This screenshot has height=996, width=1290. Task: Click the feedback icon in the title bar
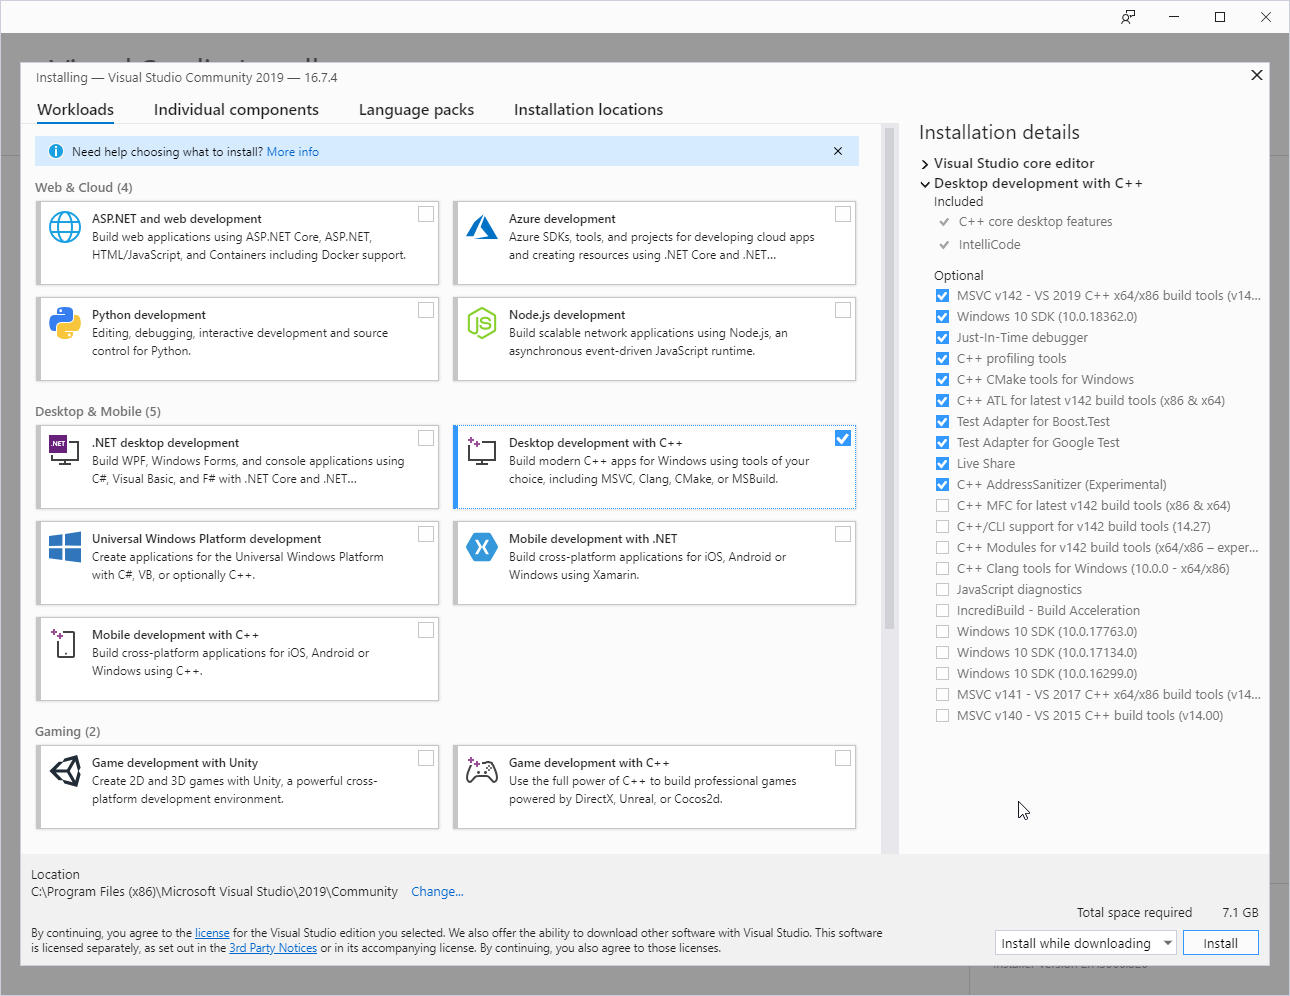[1128, 17]
